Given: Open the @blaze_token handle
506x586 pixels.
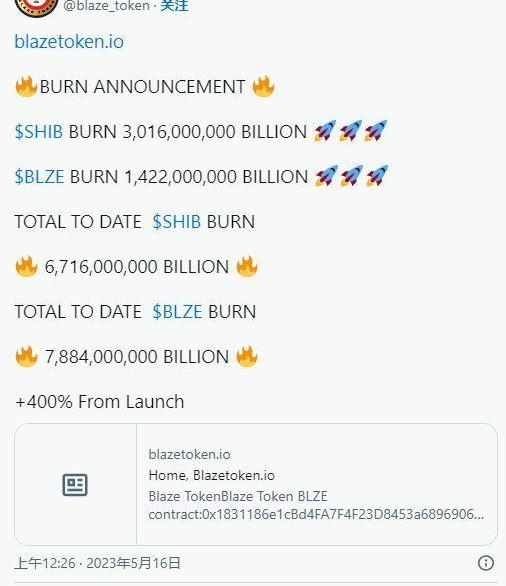Looking at the screenshot, I should [107, 6].
